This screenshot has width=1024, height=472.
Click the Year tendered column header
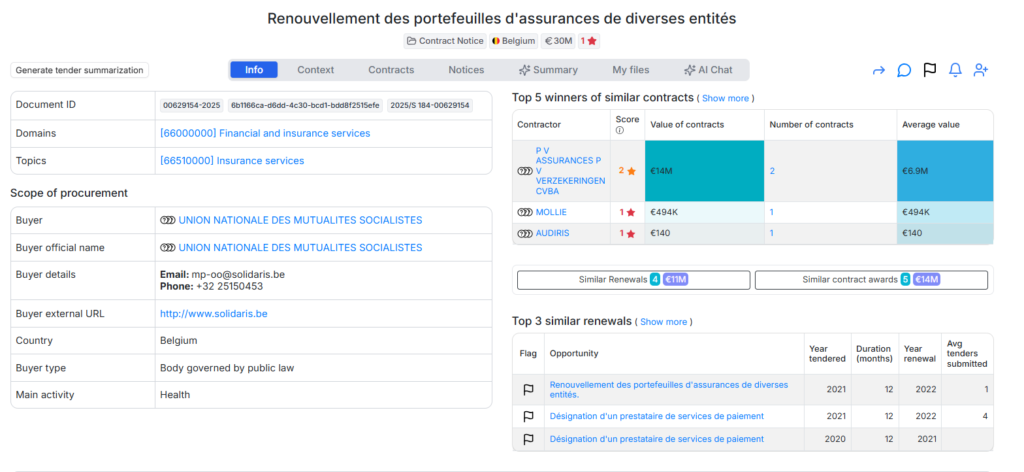coord(827,353)
